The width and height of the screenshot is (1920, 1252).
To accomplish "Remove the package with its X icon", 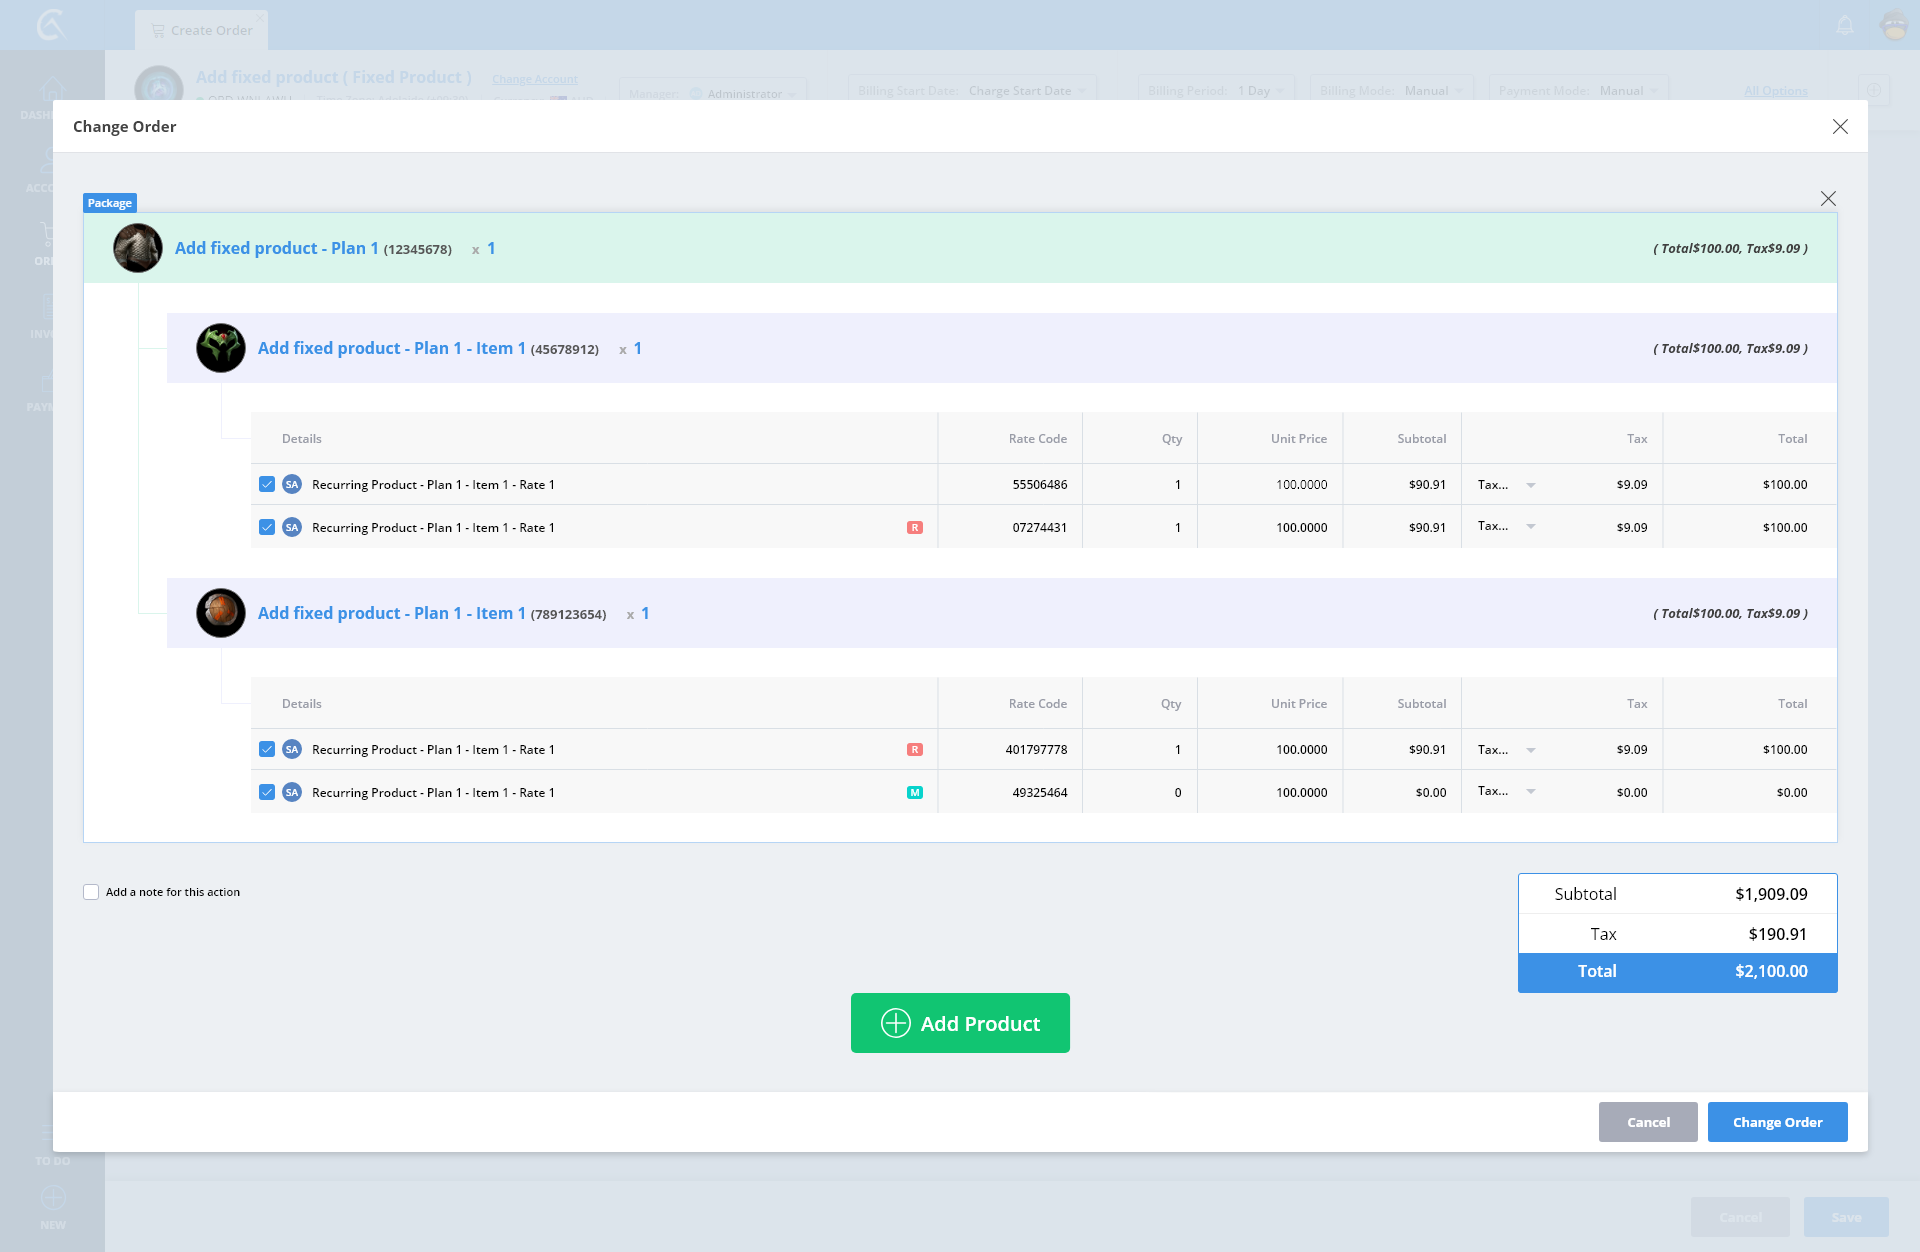I will (1828, 198).
